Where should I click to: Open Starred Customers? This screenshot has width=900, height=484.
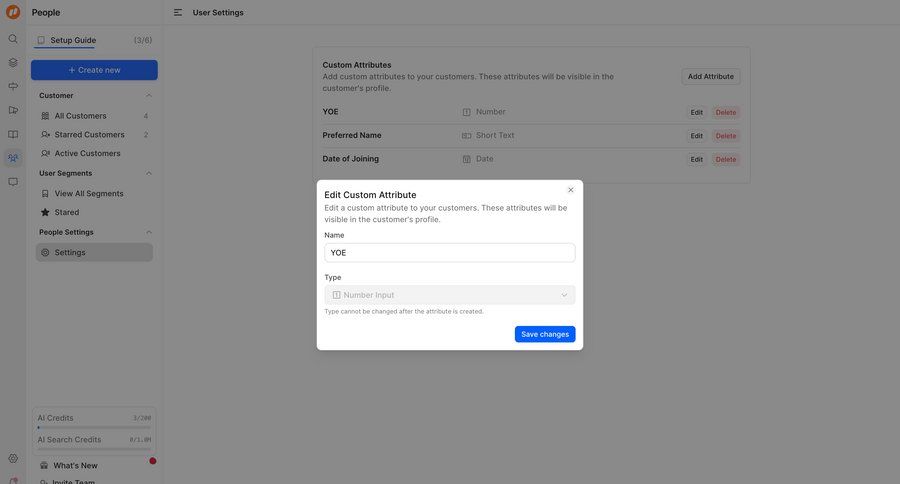coord(94,134)
